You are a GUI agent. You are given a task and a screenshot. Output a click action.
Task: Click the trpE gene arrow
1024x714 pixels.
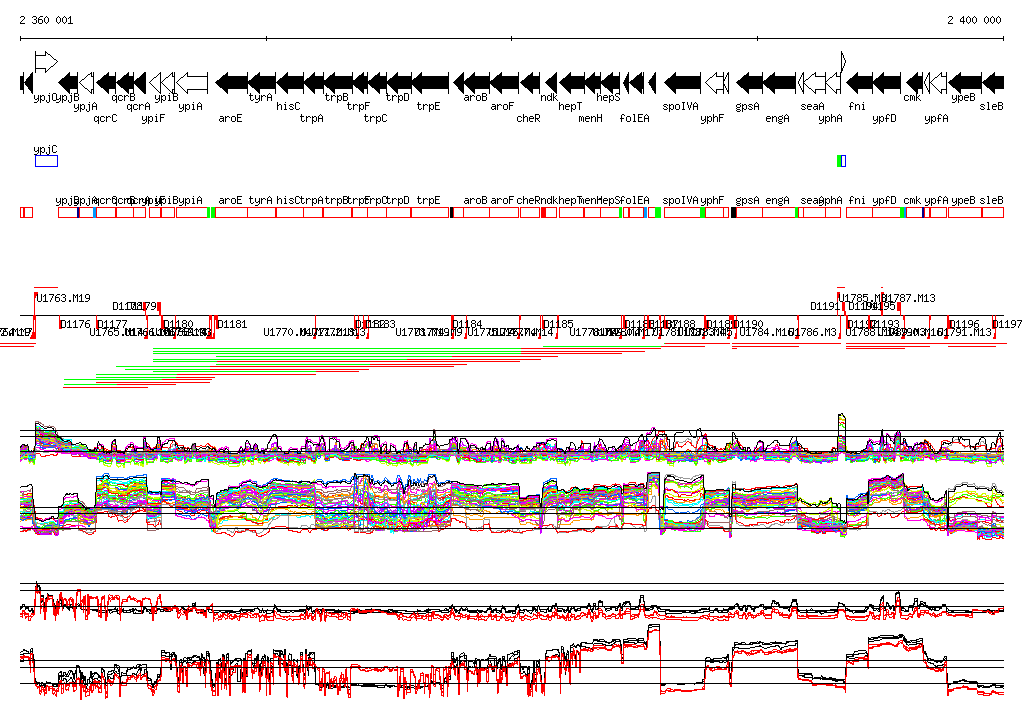click(430, 82)
